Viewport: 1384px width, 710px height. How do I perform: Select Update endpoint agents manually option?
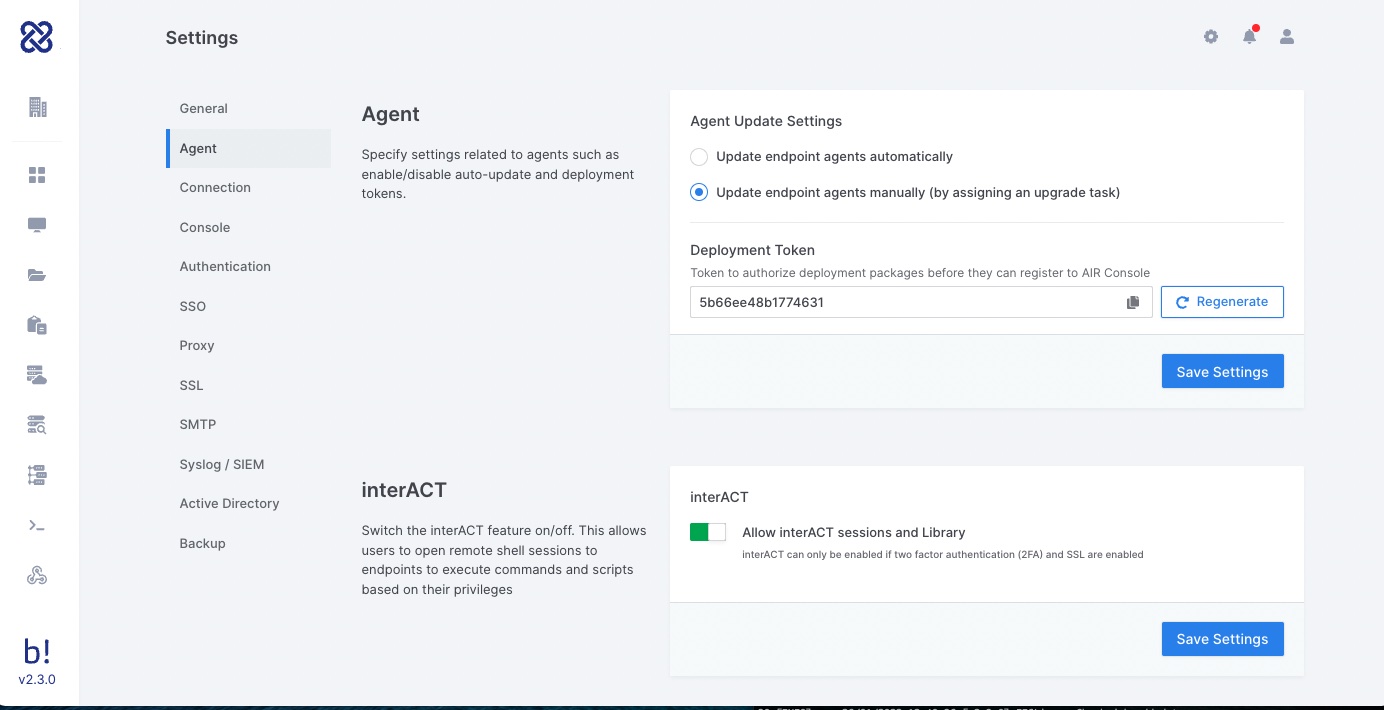tap(700, 193)
